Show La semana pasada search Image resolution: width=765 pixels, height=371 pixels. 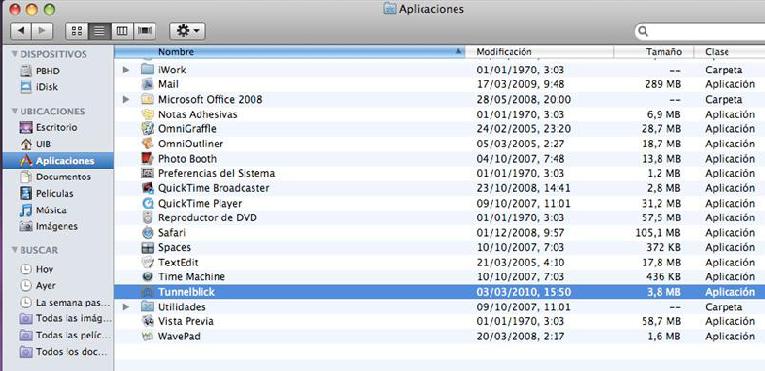pyautogui.click(x=65, y=302)
